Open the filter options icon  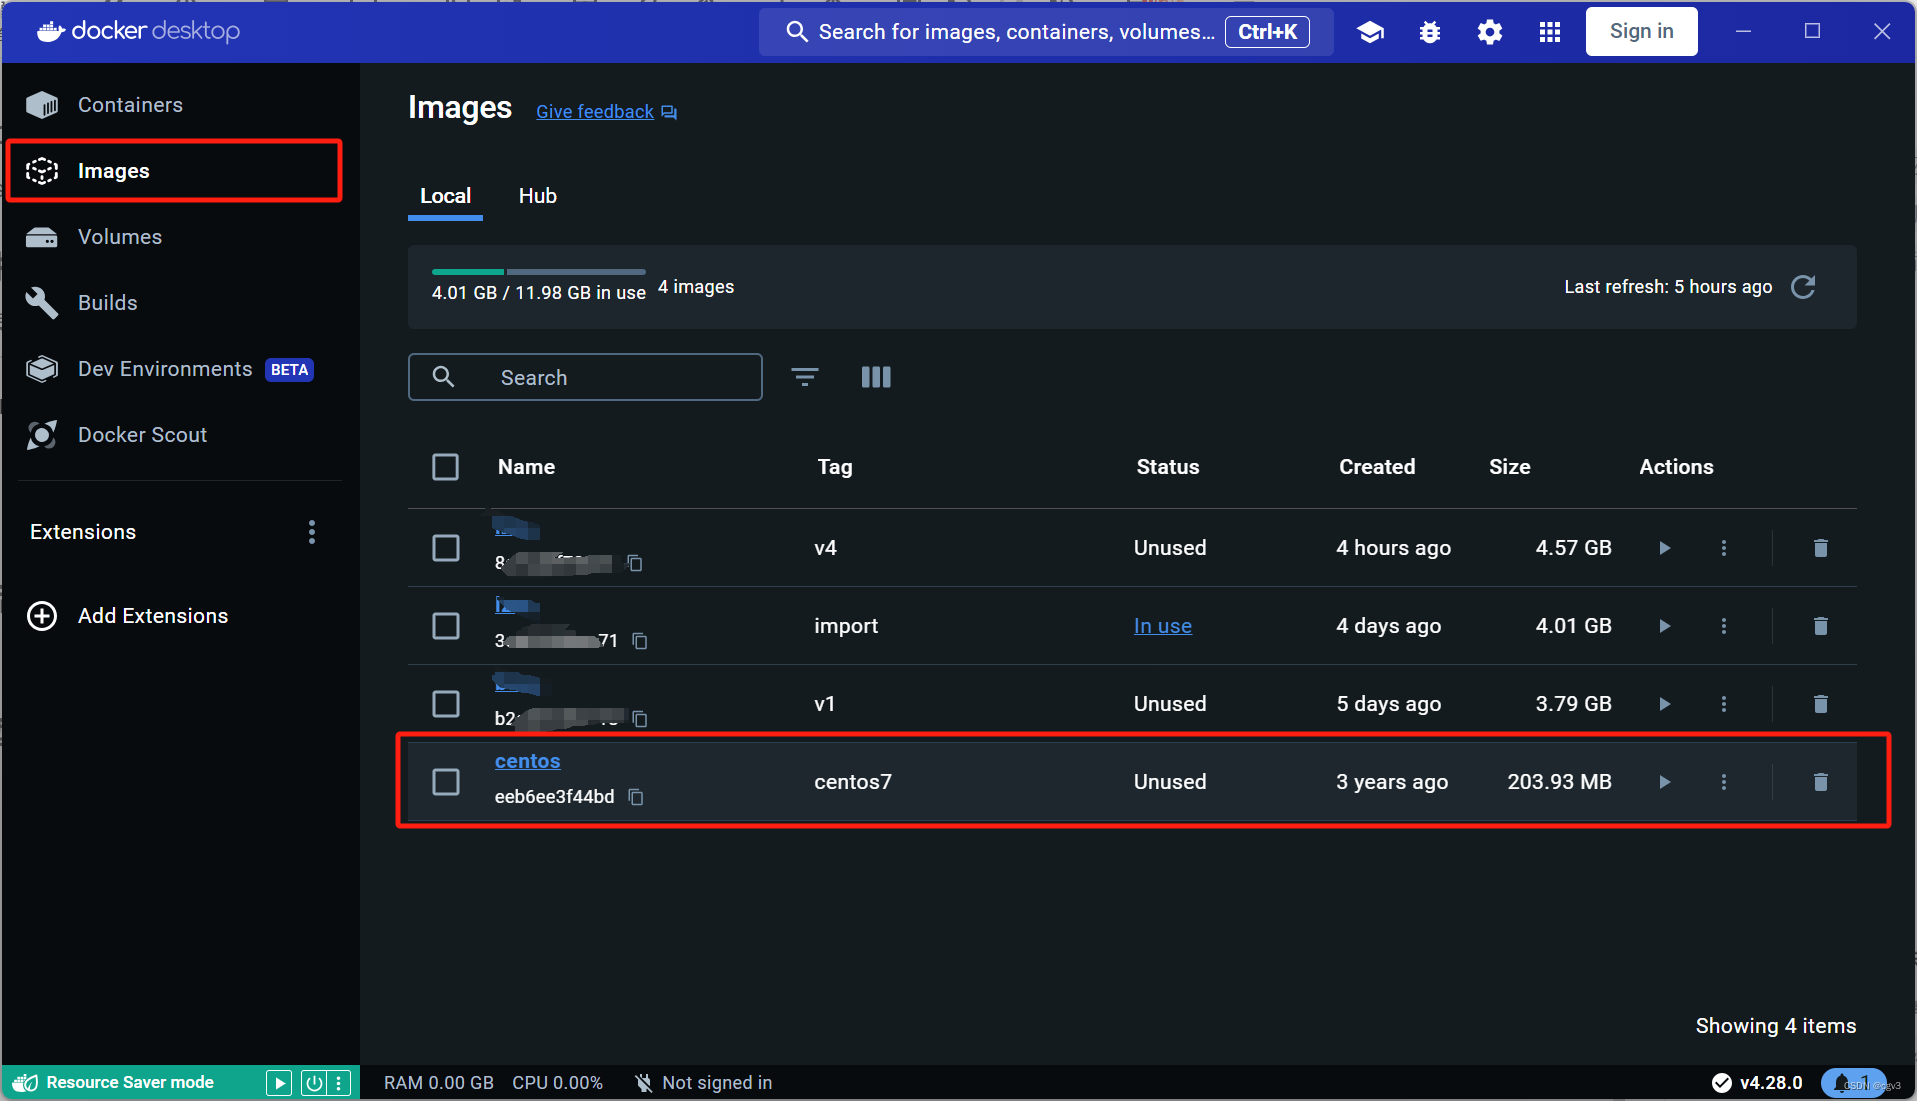(805, 377)
